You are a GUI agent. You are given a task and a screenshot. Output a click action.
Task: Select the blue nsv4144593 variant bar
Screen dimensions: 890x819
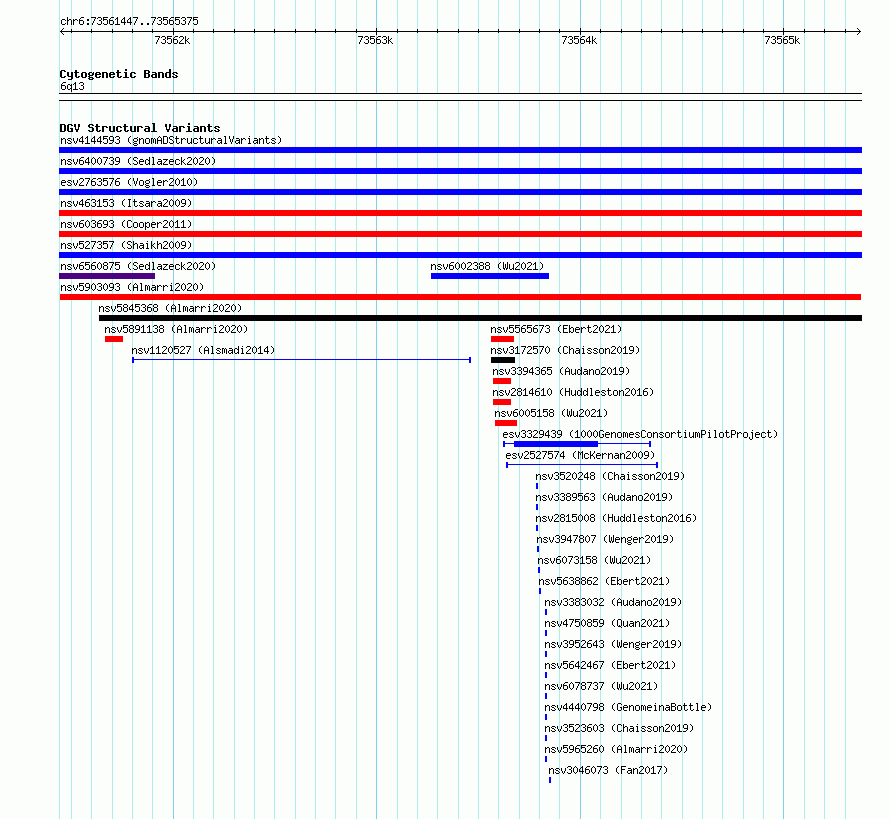[x=460, y=150]
